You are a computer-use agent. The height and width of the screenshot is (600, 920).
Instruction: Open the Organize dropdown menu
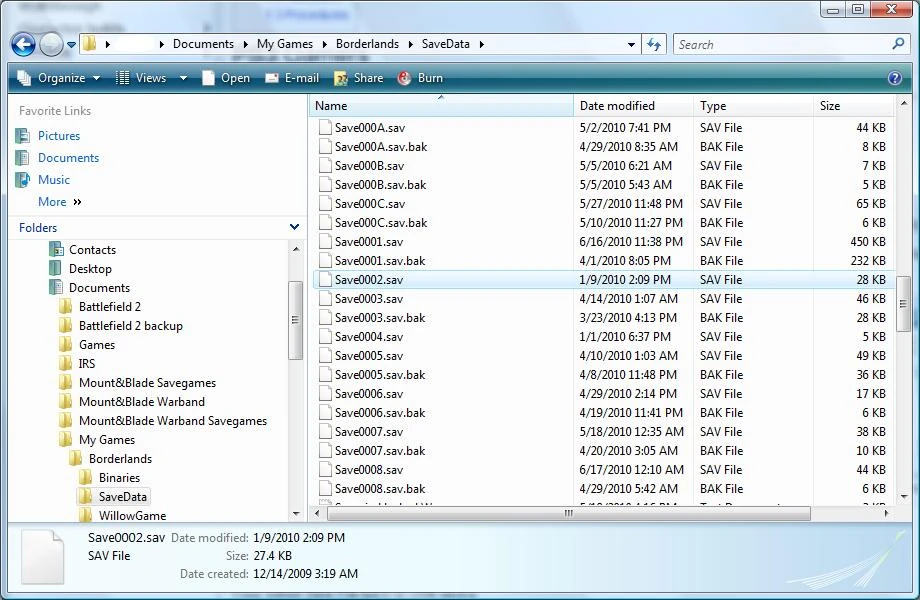pos(59,78)
